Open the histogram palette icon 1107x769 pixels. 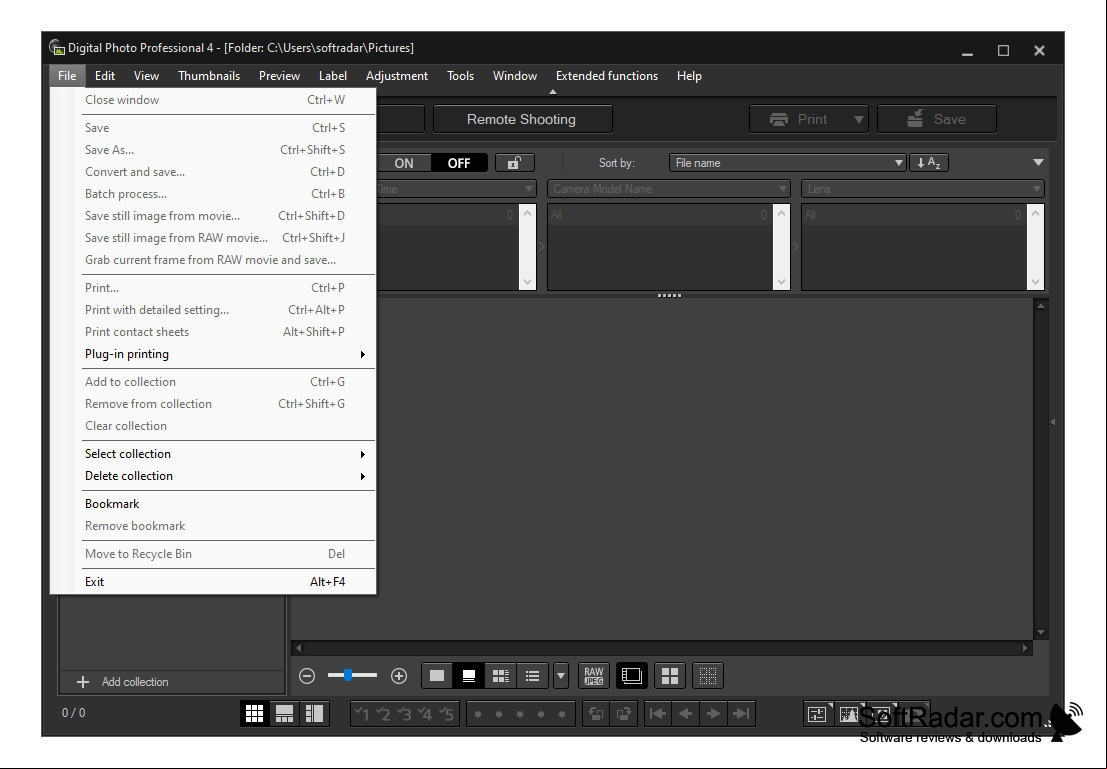(849, 714)
